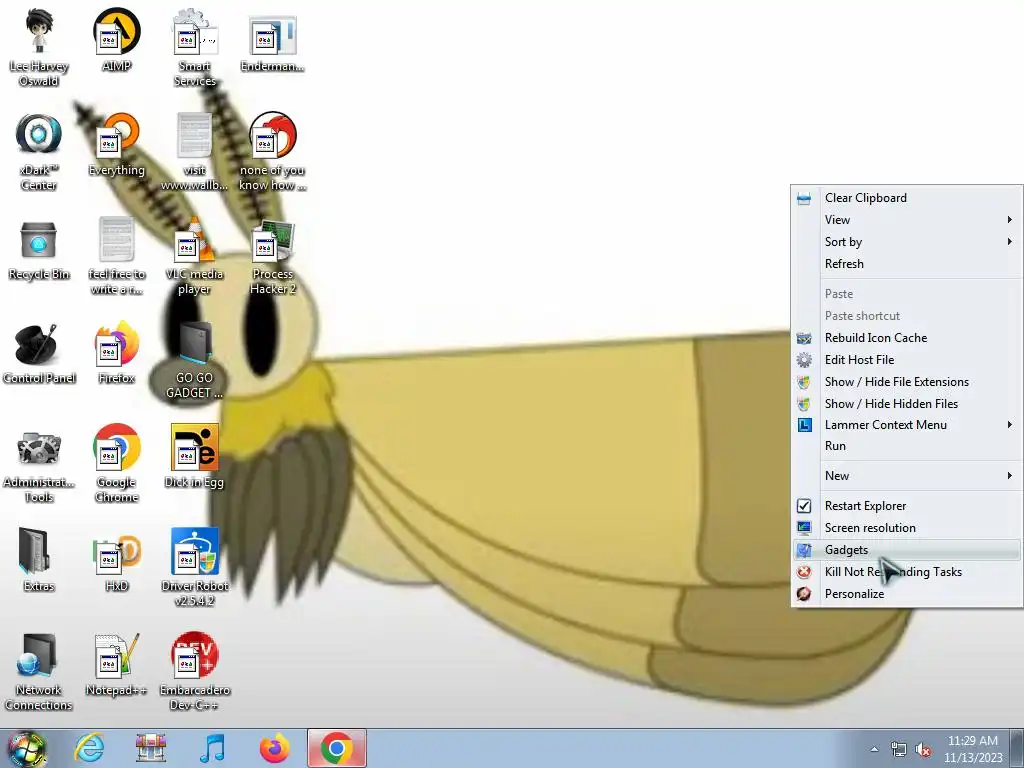Choose Rebuild Icon Cache

click(906, 338)
